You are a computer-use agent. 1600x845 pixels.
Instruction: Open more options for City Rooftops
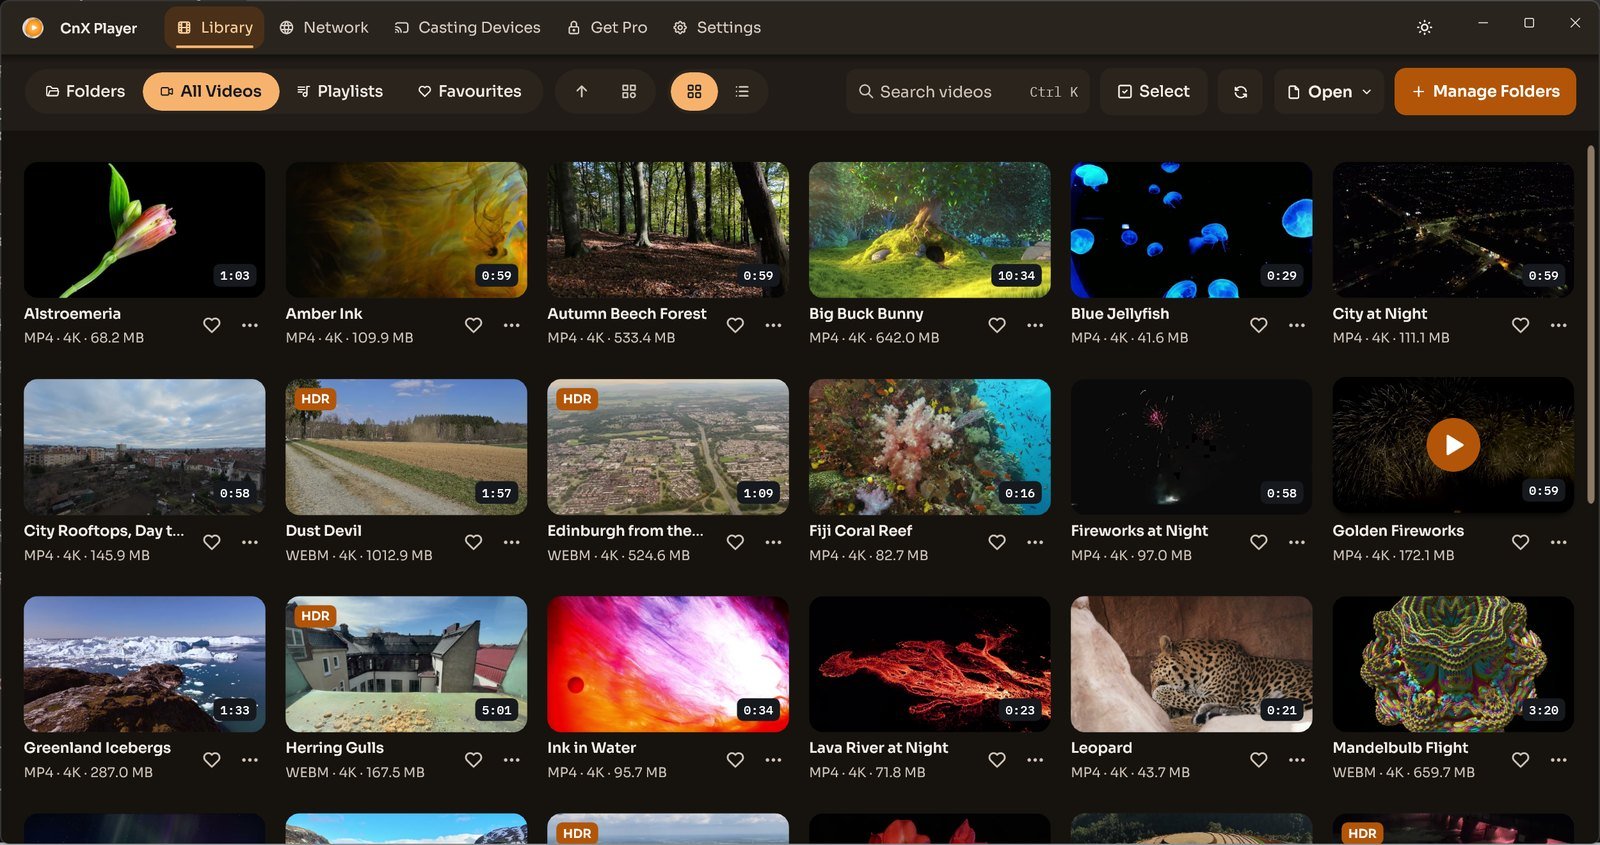[250, 542]
